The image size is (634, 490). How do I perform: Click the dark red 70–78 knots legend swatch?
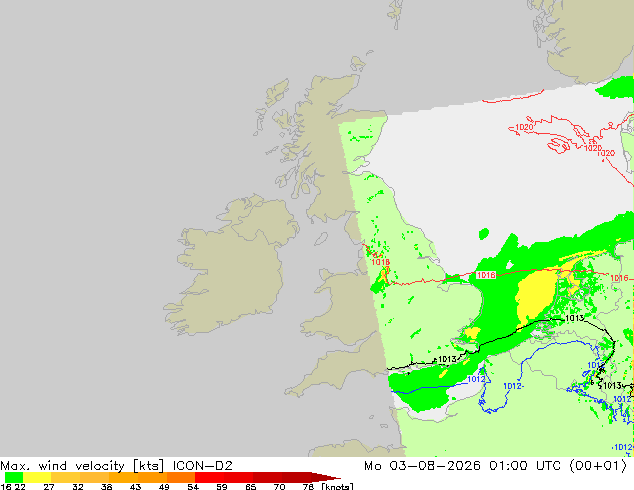click(296, 477)
